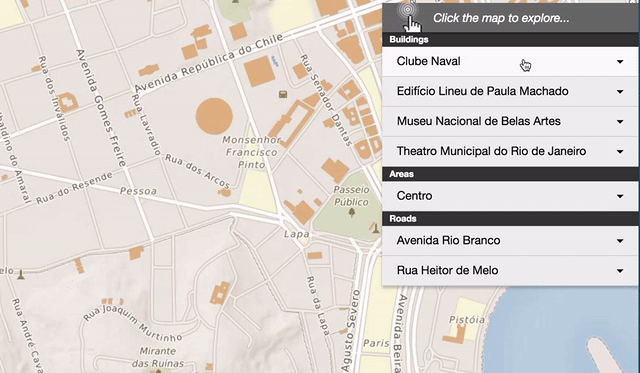Expand the Clube Naval dropdown arrow

[x=620, y=62]
